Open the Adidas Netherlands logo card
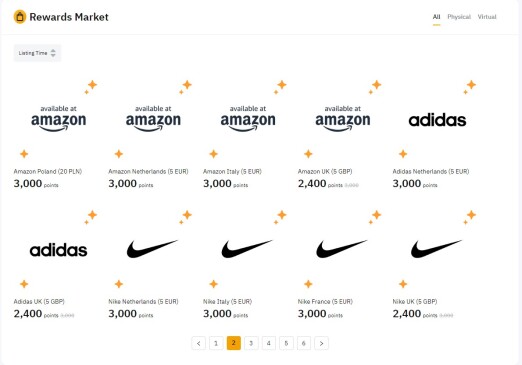Image resolution: width=522 pixels, height=365 pixels. pos(437,120)
